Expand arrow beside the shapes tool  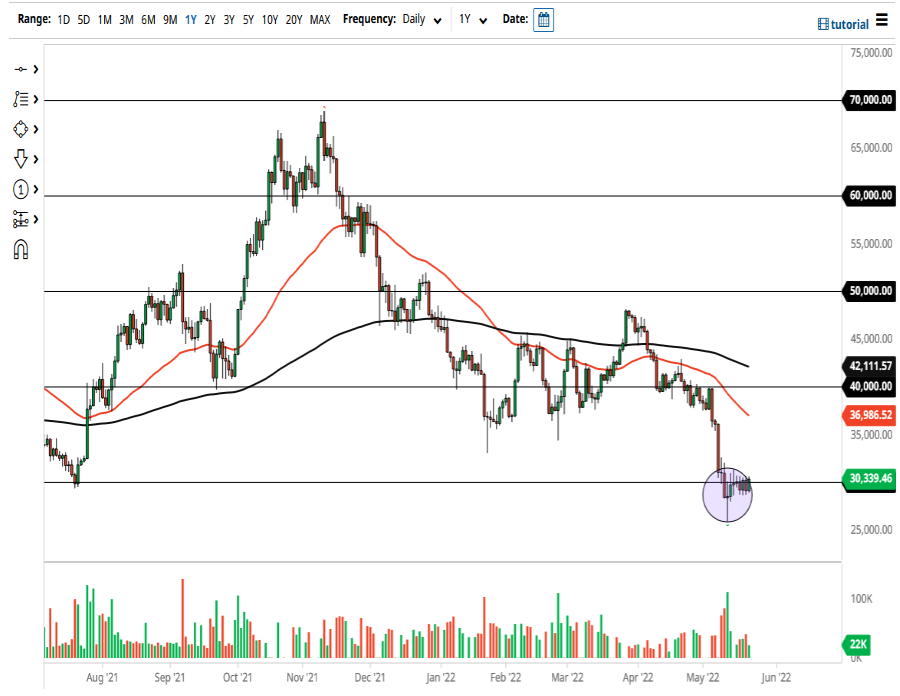(x=36, y=129)
